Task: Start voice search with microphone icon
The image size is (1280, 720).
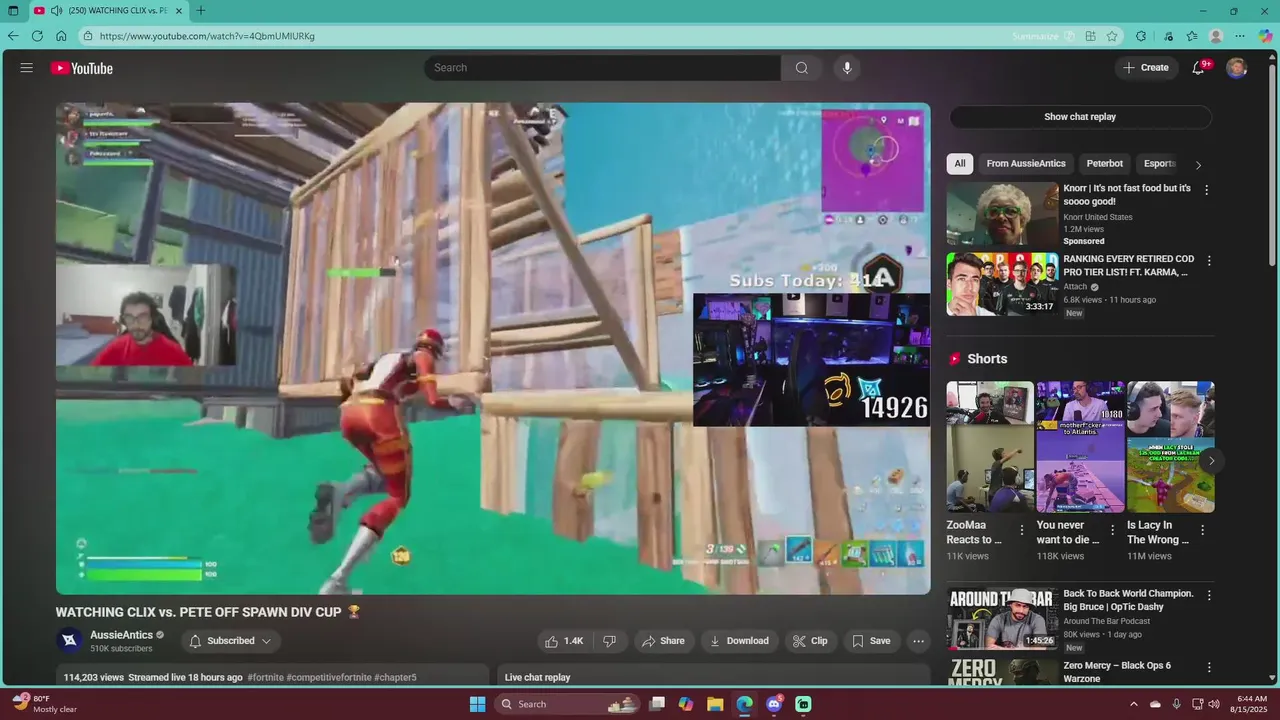Action: coord(847,68)
